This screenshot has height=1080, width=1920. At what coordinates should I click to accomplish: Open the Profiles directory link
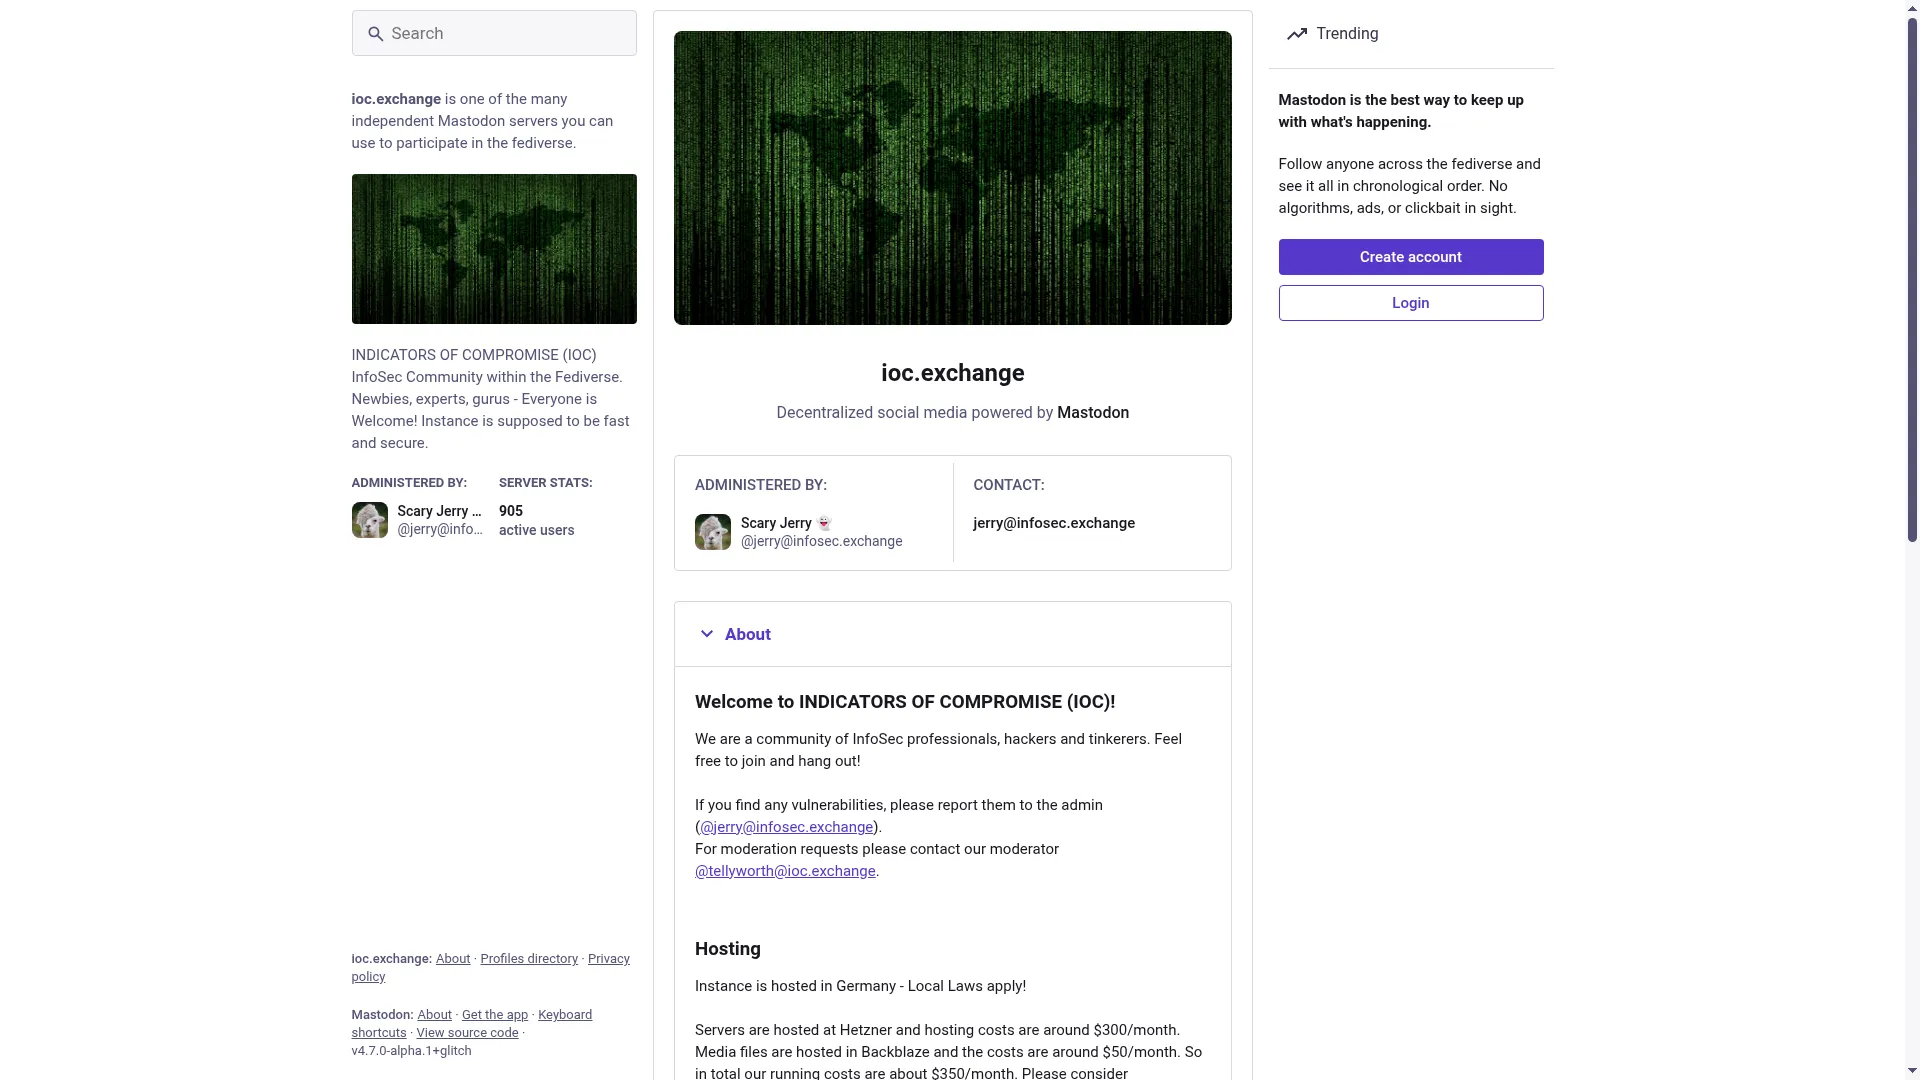point(529,959)
